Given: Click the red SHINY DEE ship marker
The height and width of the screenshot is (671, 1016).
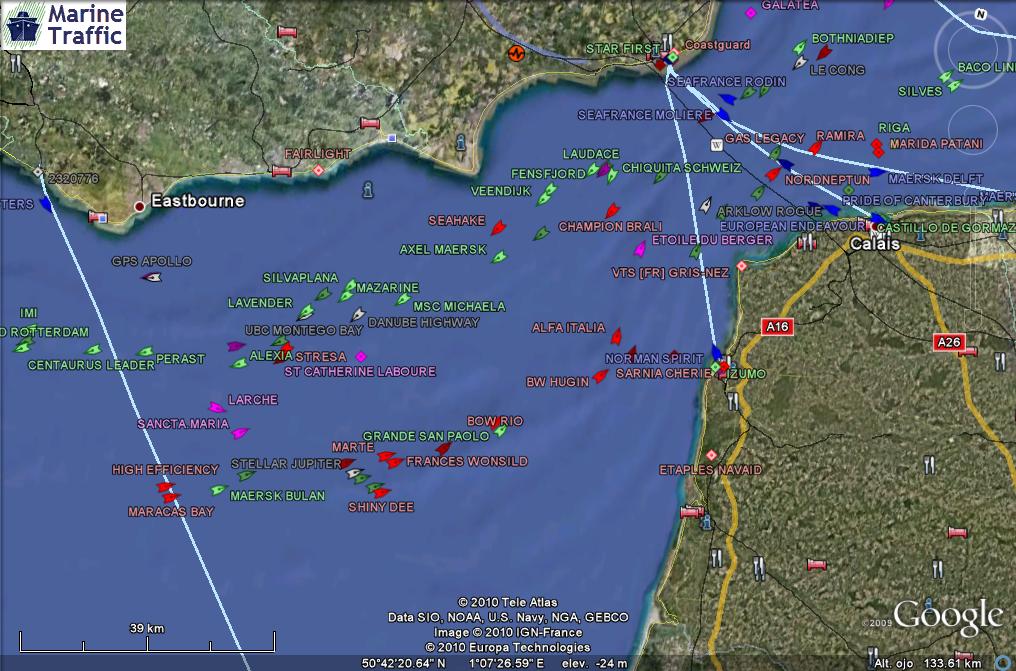Looking at the screenshot, I should pyautogui.click(x=381, y=493).
